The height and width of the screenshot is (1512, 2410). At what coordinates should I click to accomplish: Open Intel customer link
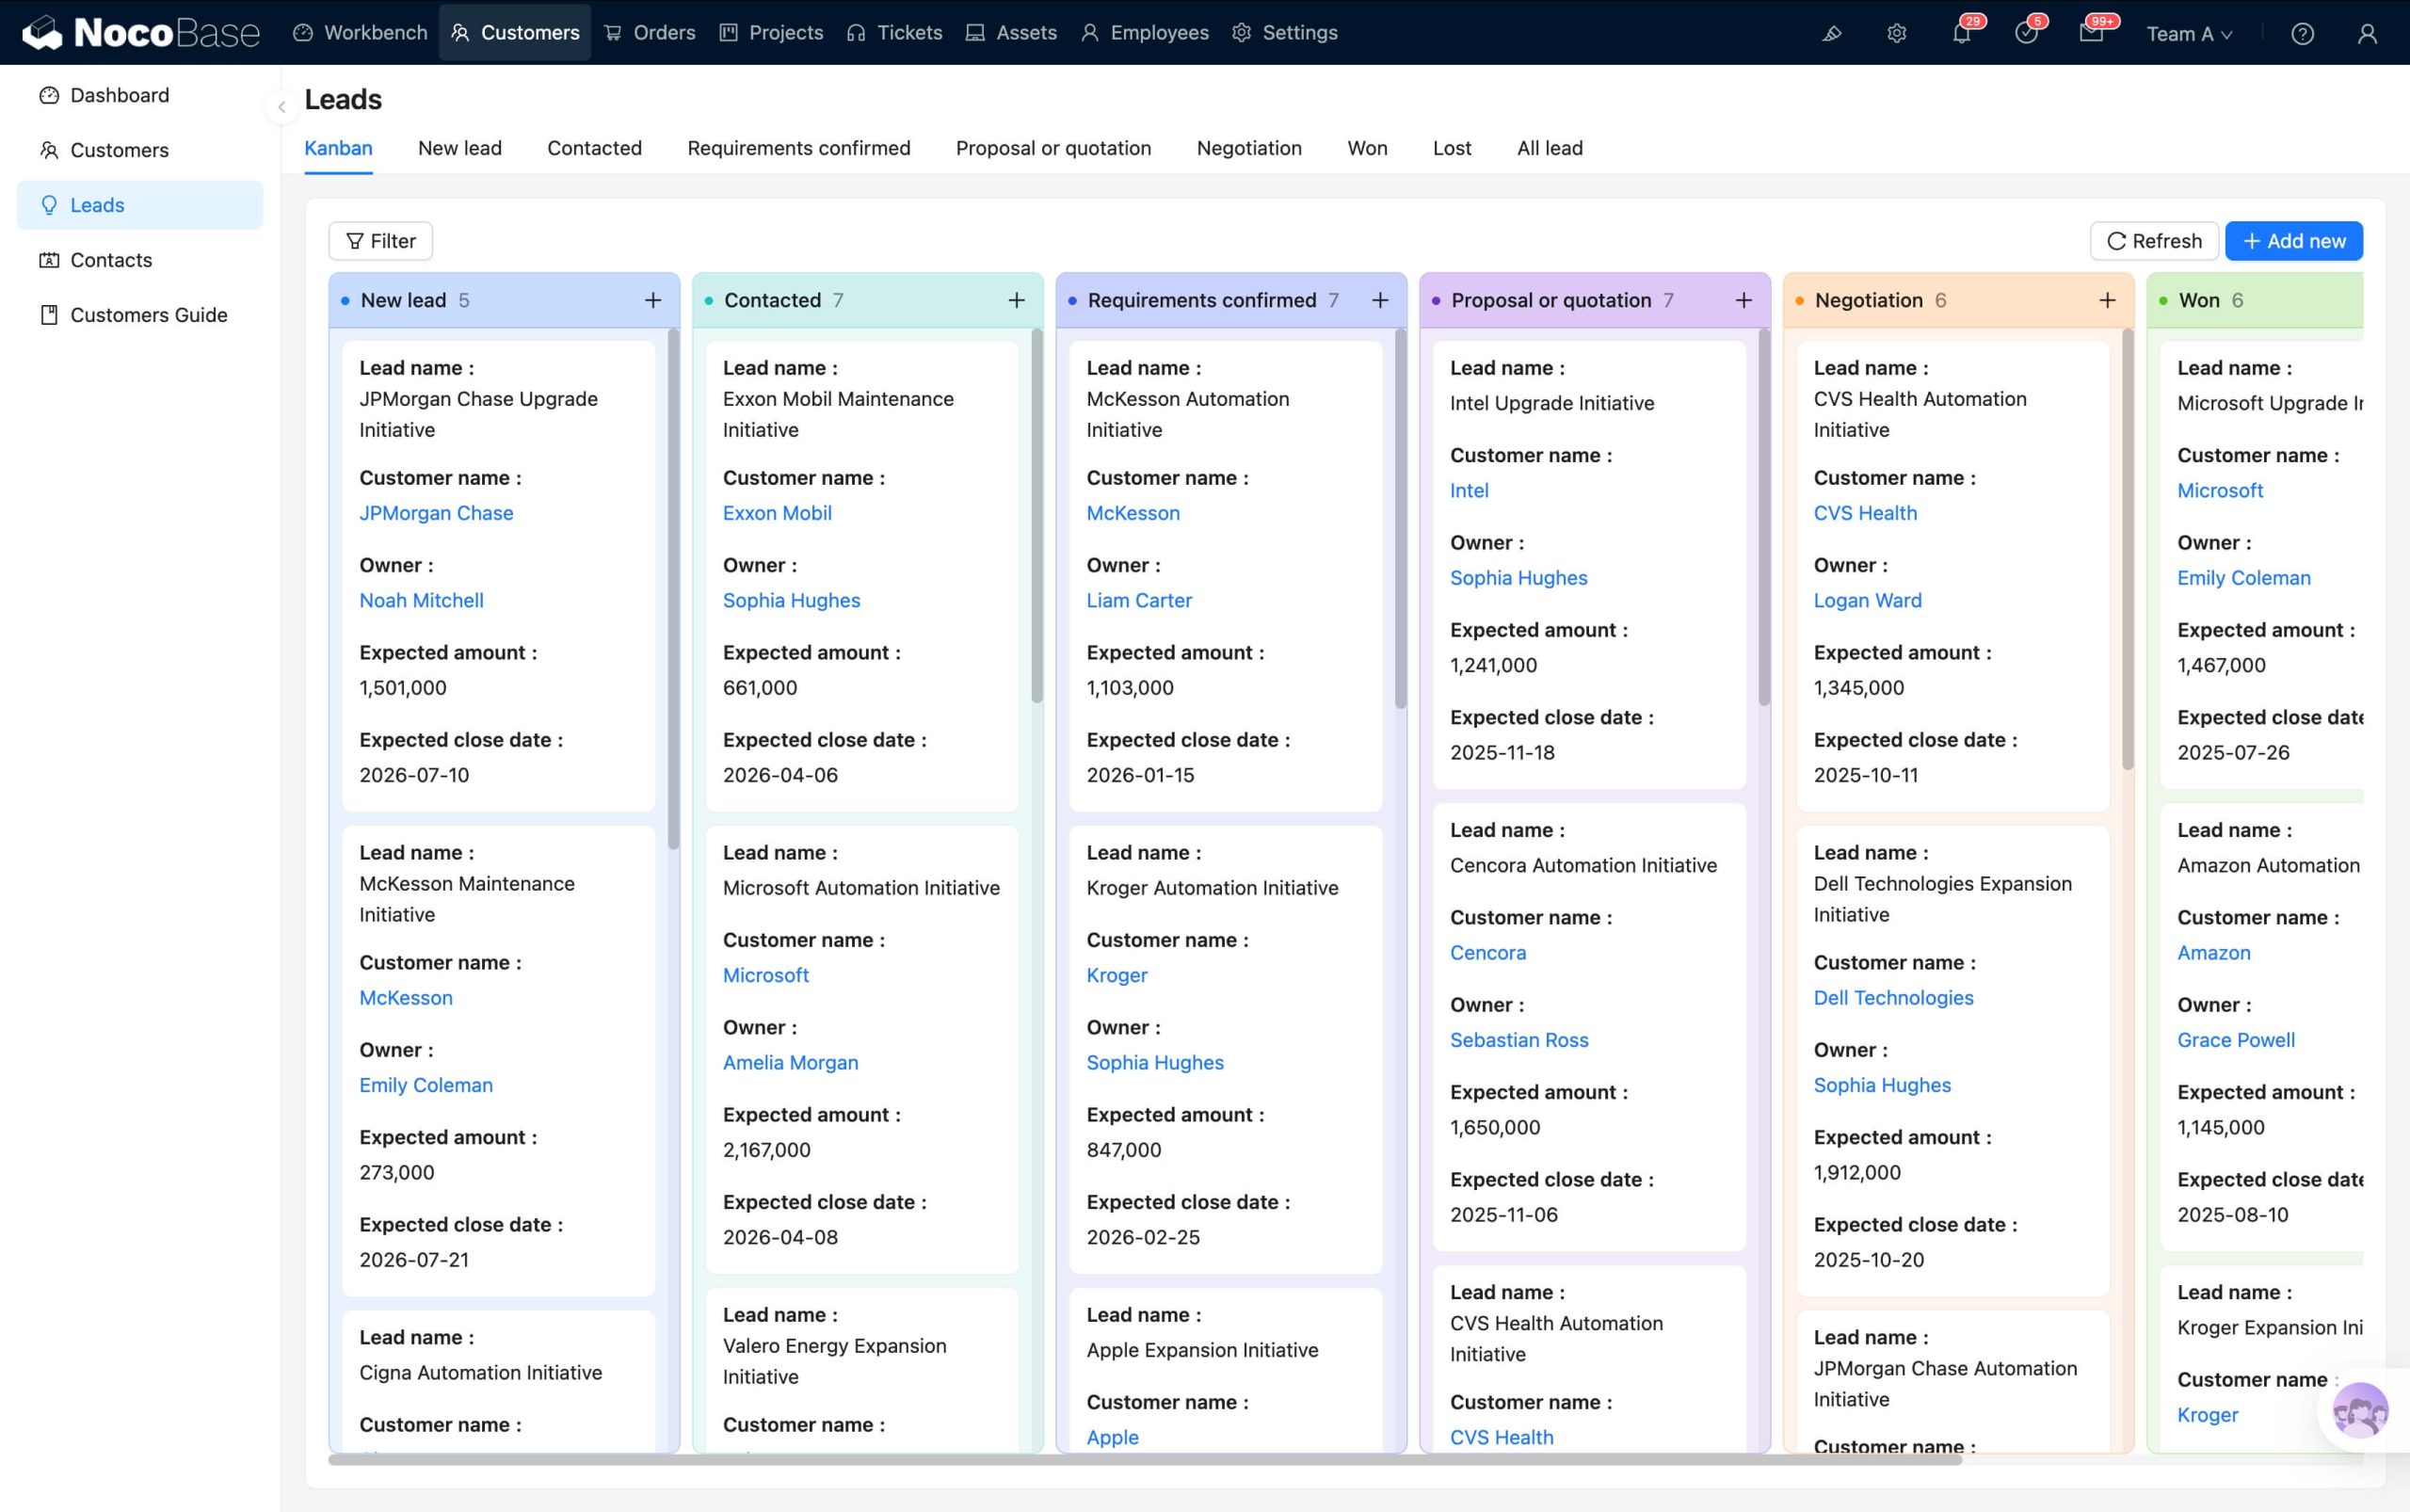coord(1469,490)
